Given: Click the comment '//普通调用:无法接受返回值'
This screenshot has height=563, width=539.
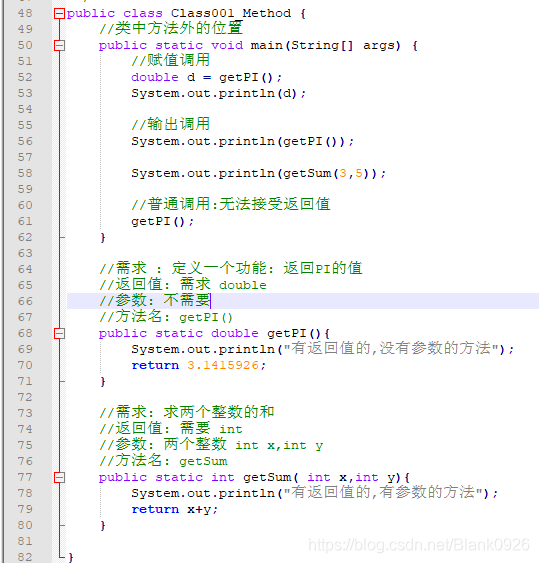Looking at the screenshot, I should pos(231,204).
